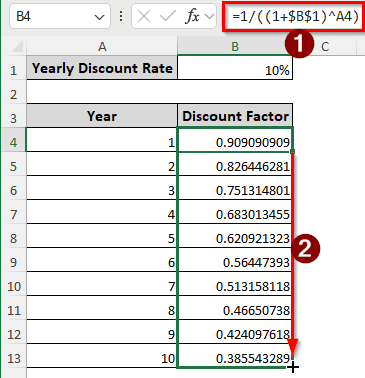Image resolution: width=365 pixels, height=378 pixels.
Task: Click the 10% cell
Action: [x=235, y=68]
